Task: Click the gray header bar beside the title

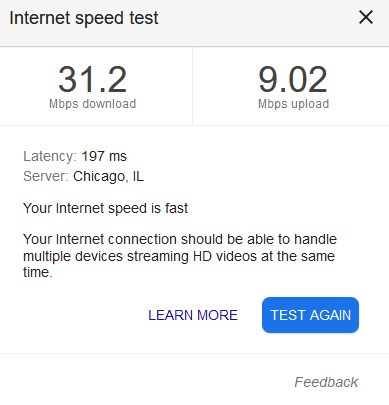Action: pos(257,18)
